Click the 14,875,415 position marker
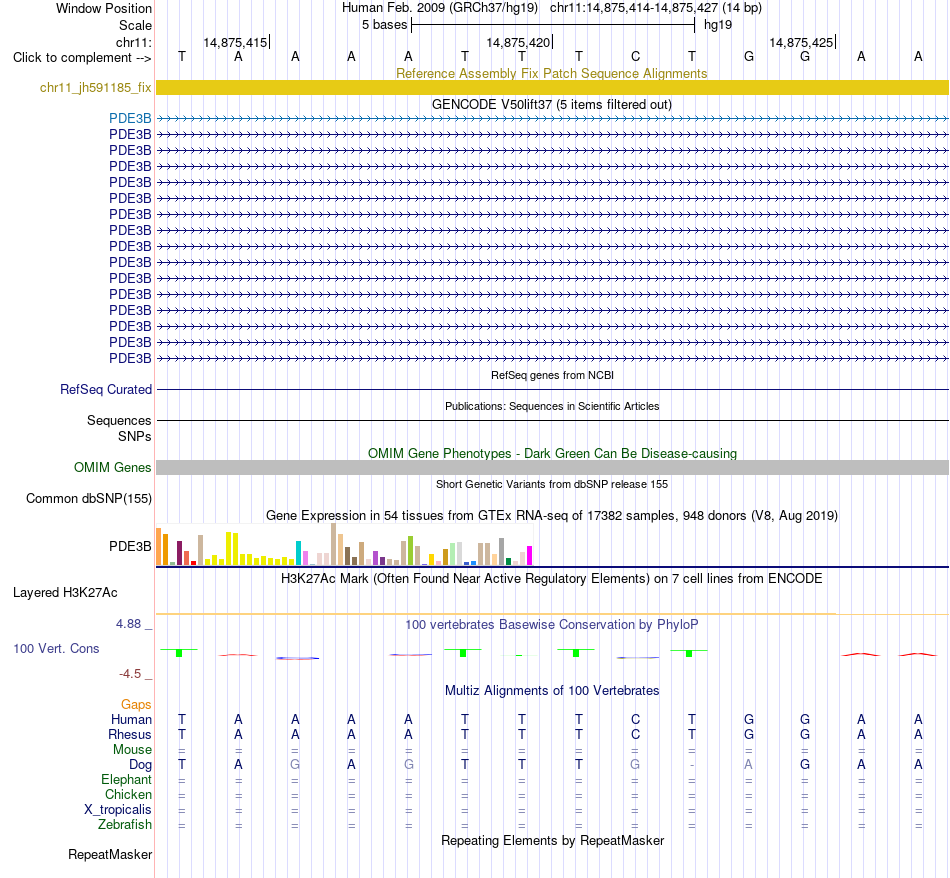Viewport: 950px width, 878px height. (x=235, y=42)
